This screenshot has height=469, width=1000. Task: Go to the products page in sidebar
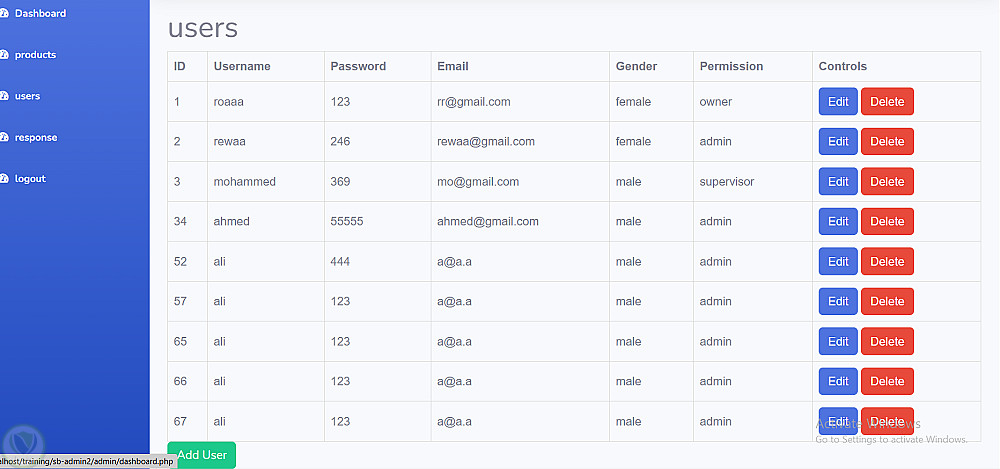coord(35,55)
